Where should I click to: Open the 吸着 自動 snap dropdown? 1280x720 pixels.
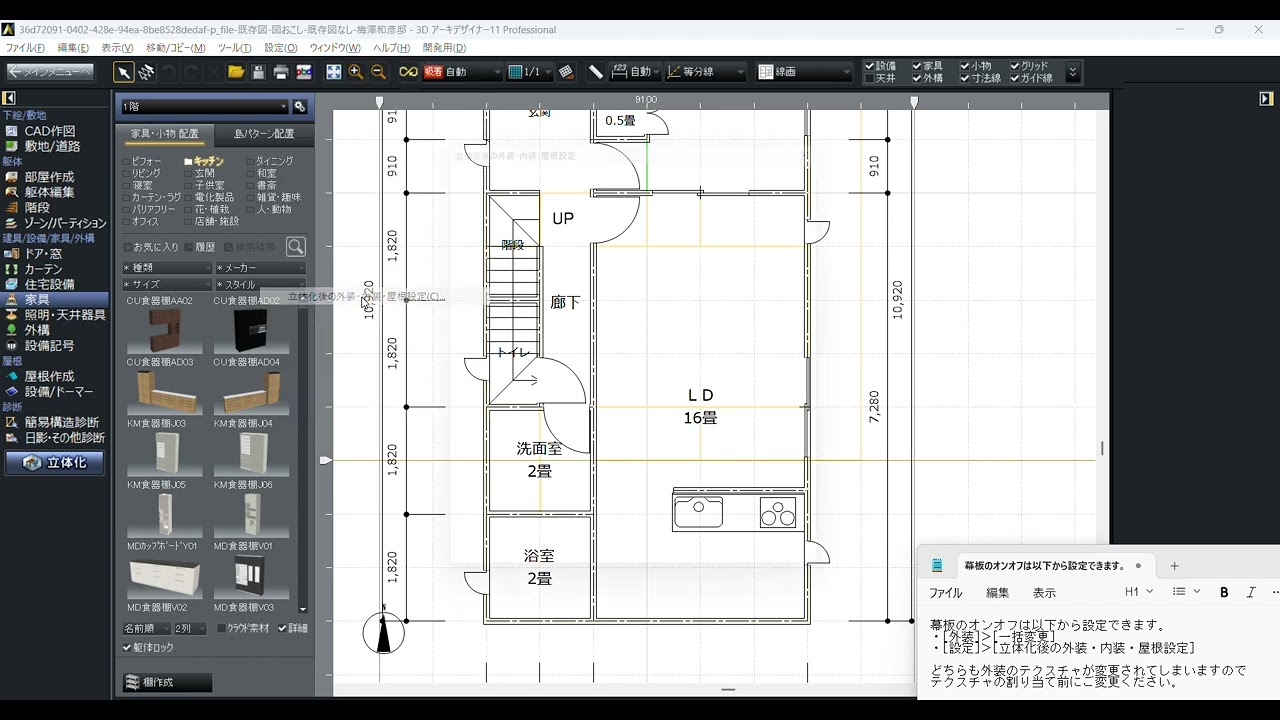coord(462,72)
